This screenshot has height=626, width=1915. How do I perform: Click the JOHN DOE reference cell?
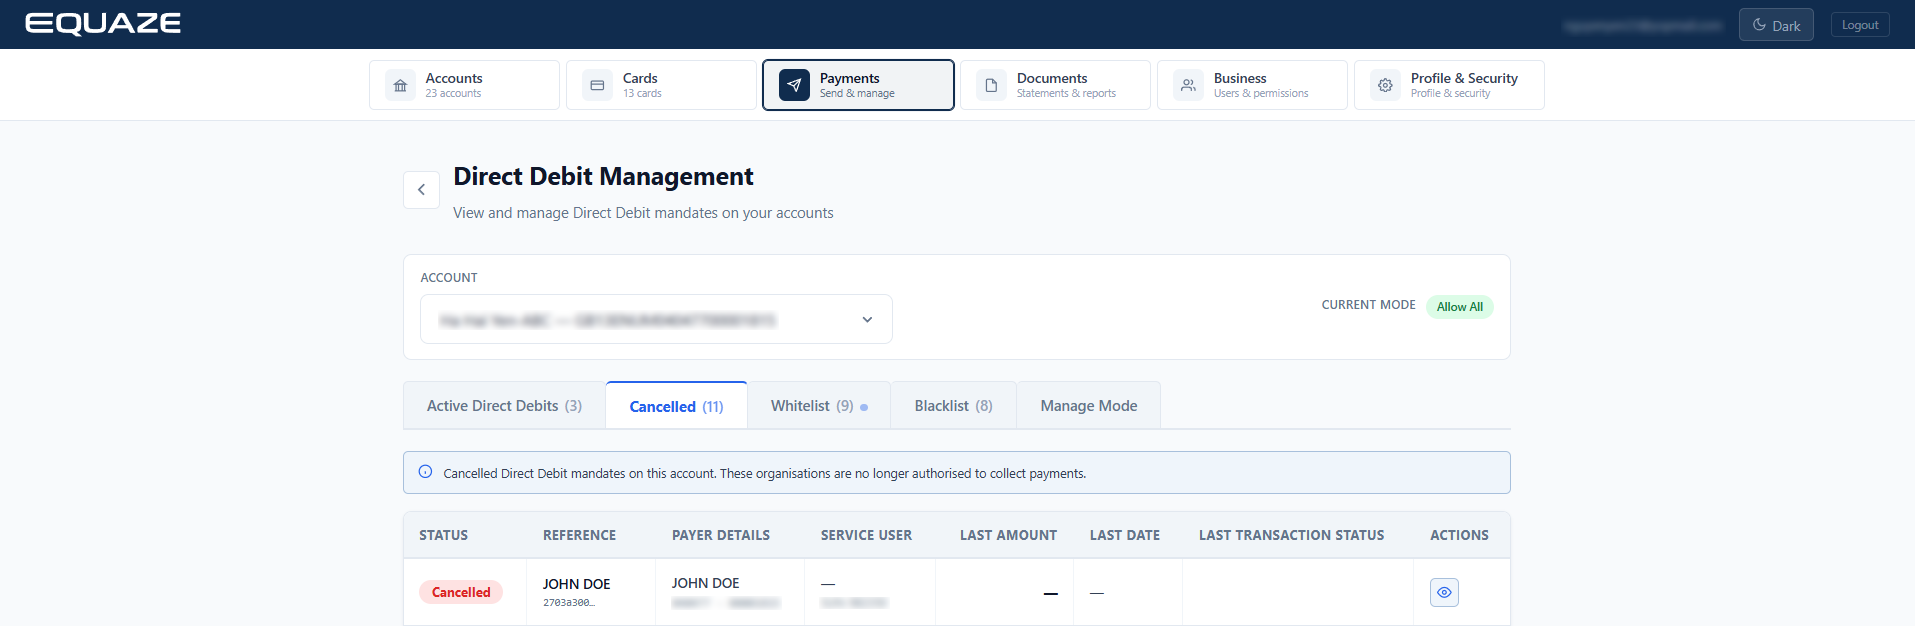point(591,592)
